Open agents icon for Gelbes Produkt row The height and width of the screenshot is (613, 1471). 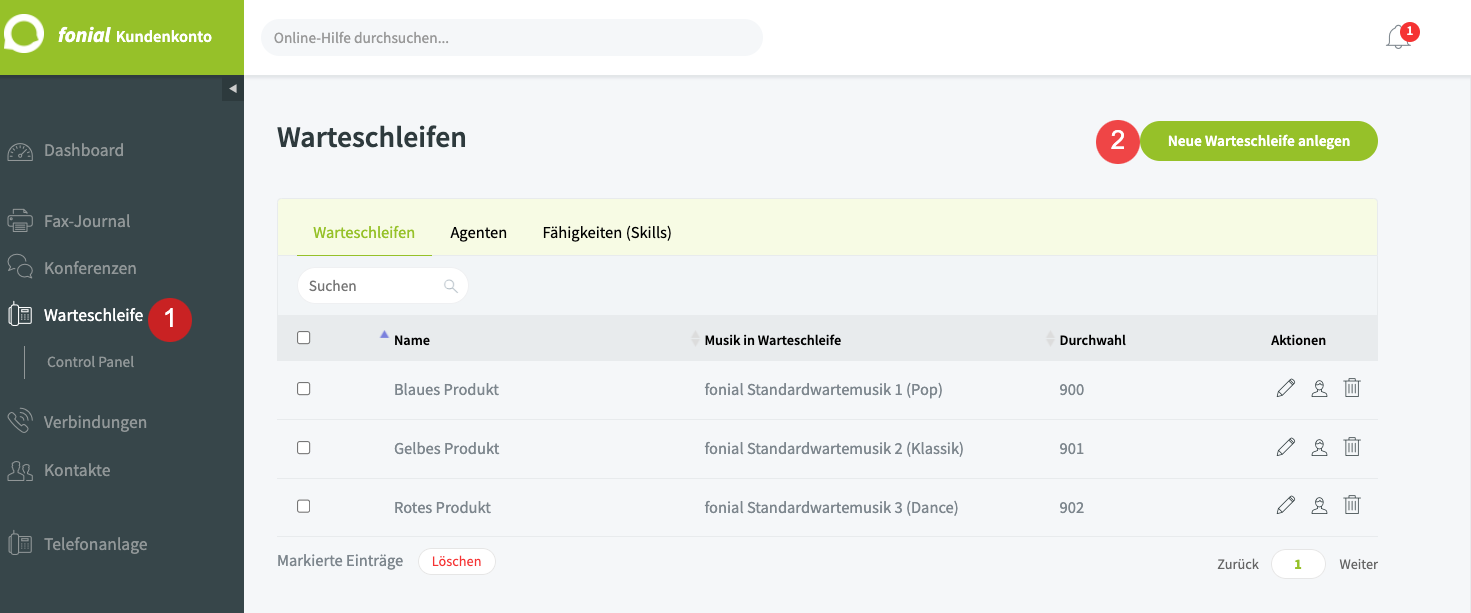(1319, 448)
